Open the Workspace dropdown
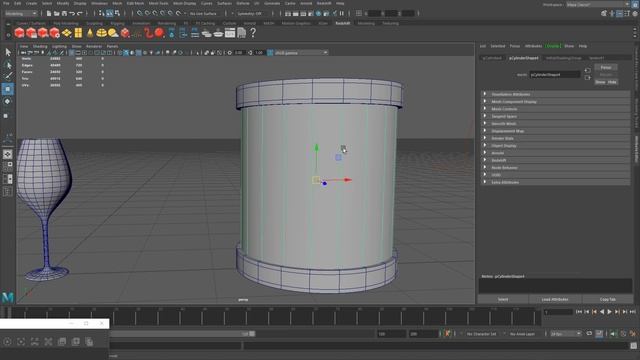 [x=598, y=4]
